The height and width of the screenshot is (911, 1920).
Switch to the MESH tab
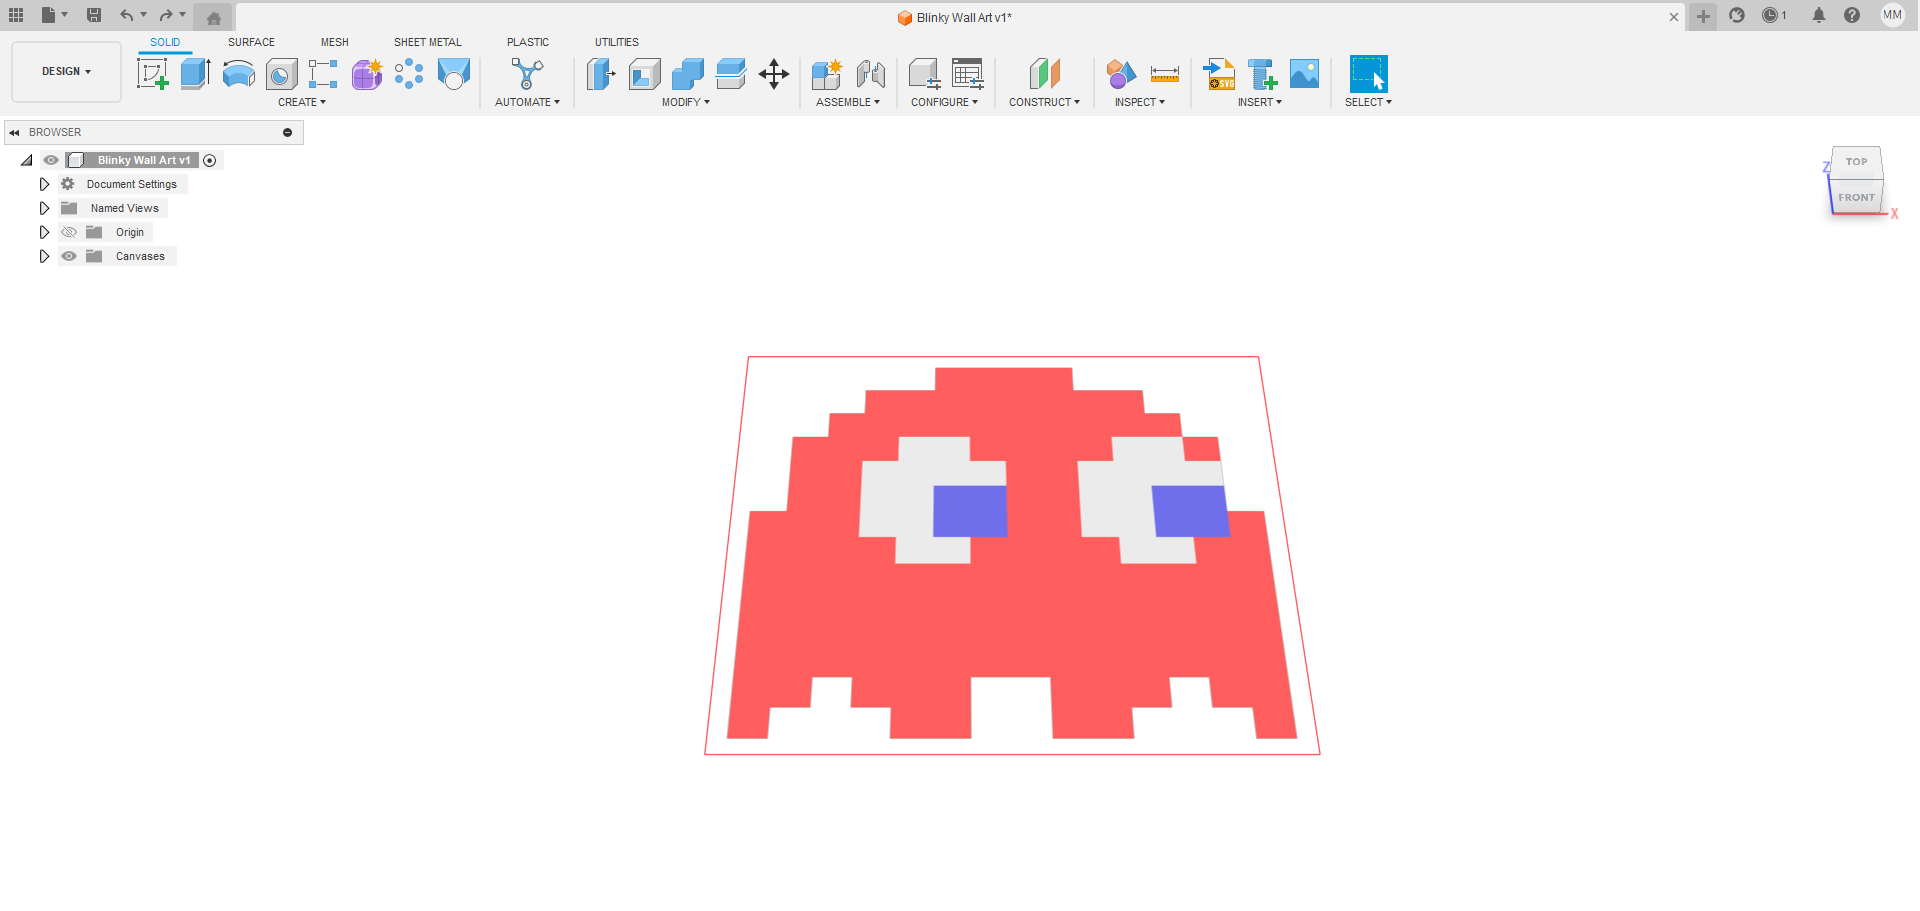tap(335, 42)
